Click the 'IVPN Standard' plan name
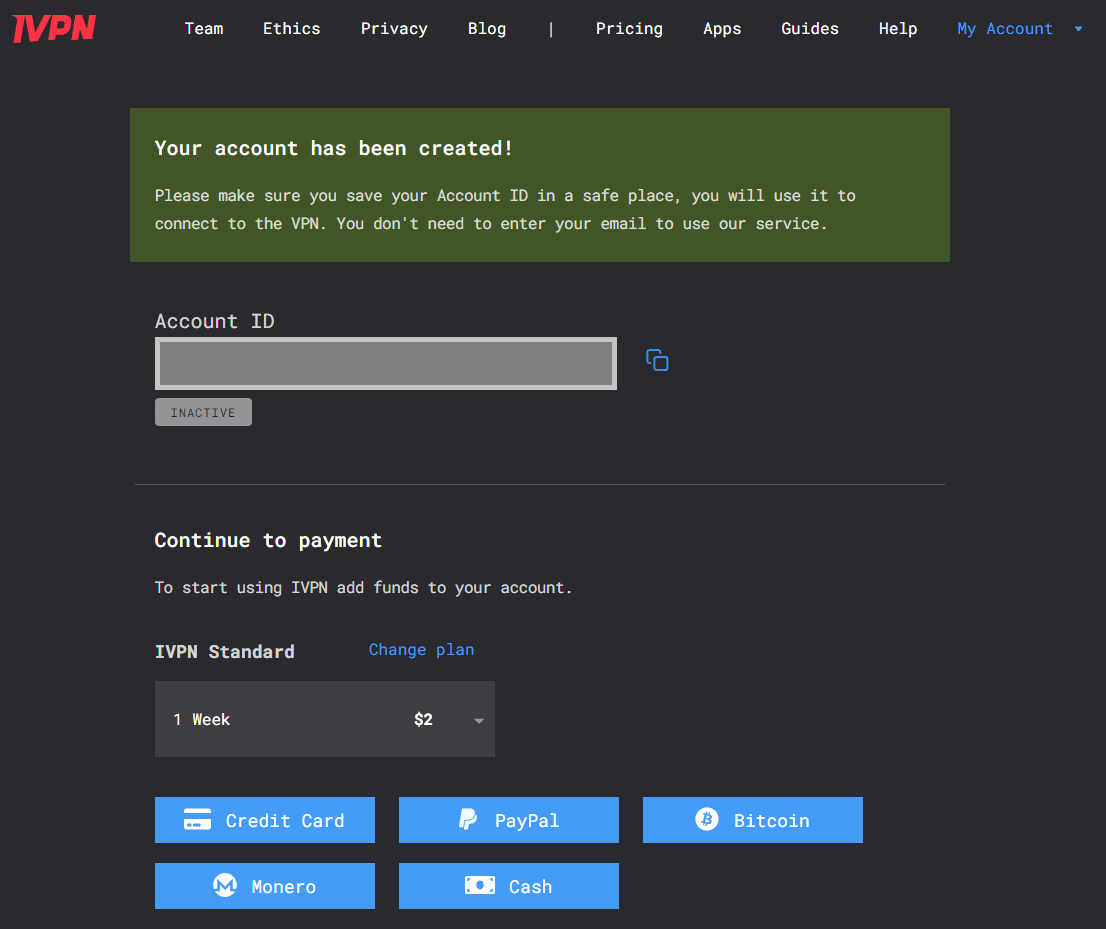The width and height of the screenshot is (1106, 929). (224, 652)
